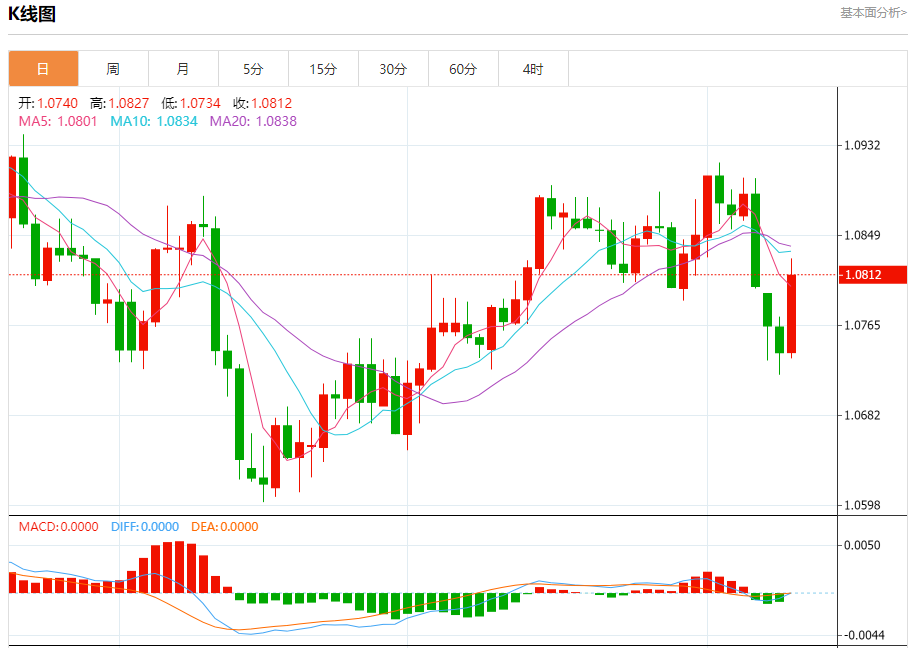Click the tallest red MACD histogram bar
The height and width of the screenshot is (648, 914).
coord(180,567)
